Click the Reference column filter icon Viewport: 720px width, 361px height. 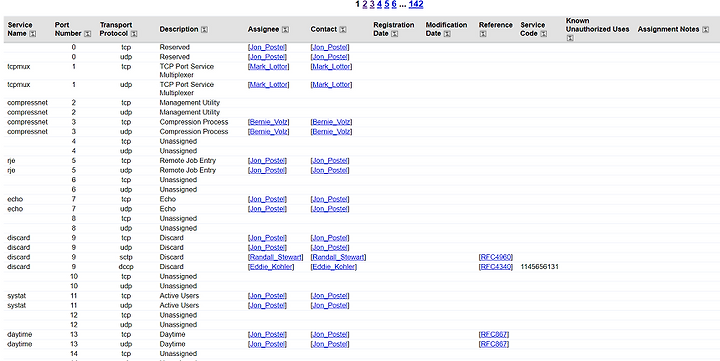tap(483, 34)
